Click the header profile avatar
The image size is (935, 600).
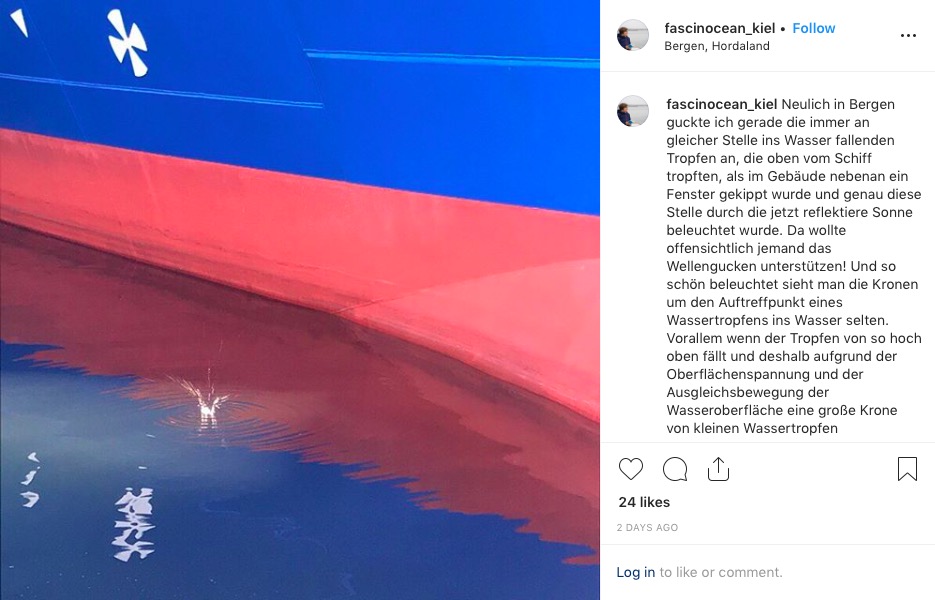click(x=633, y=35)
